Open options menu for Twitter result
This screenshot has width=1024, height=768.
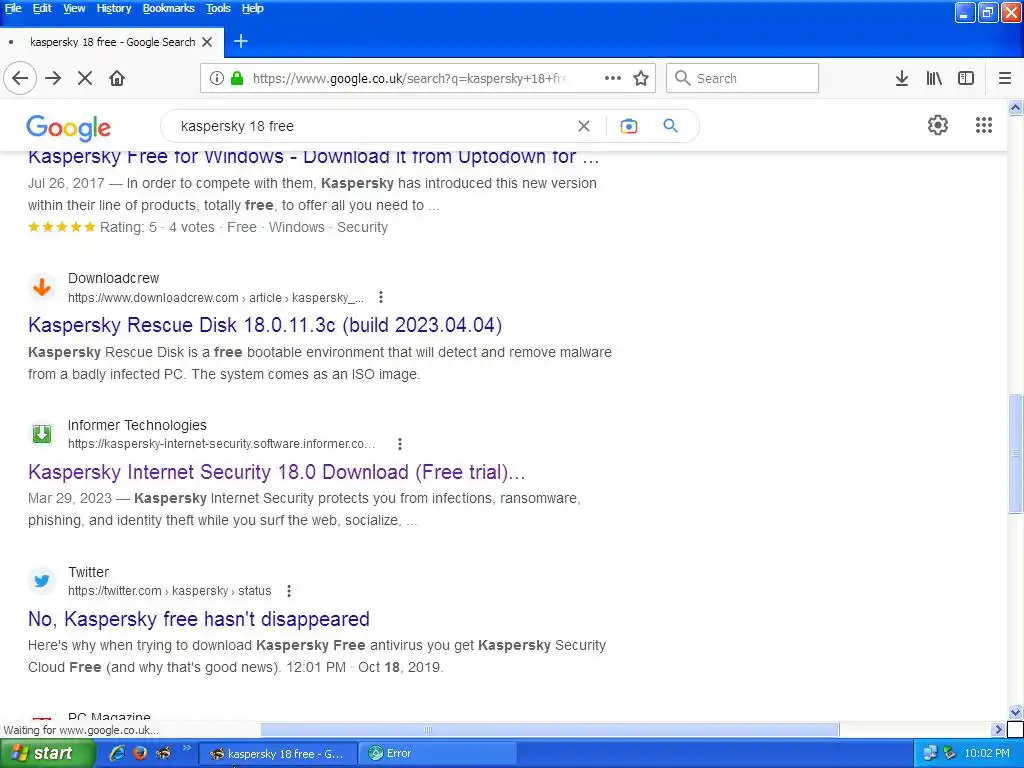point(289,591)
